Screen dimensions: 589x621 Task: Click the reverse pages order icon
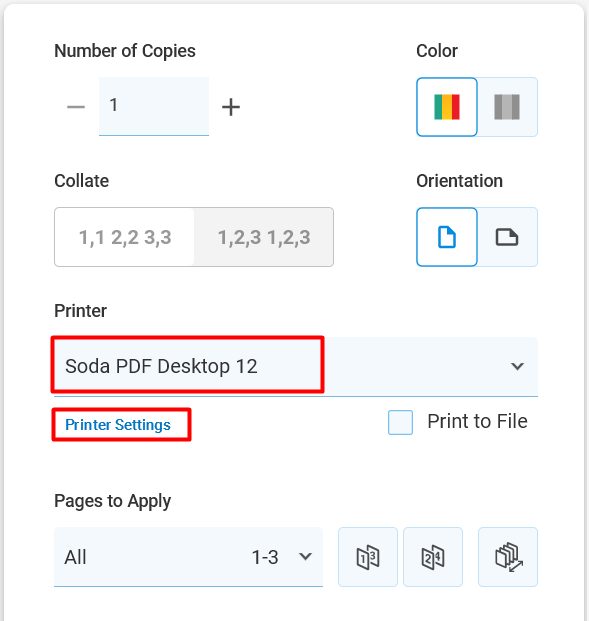coord(508,557)
